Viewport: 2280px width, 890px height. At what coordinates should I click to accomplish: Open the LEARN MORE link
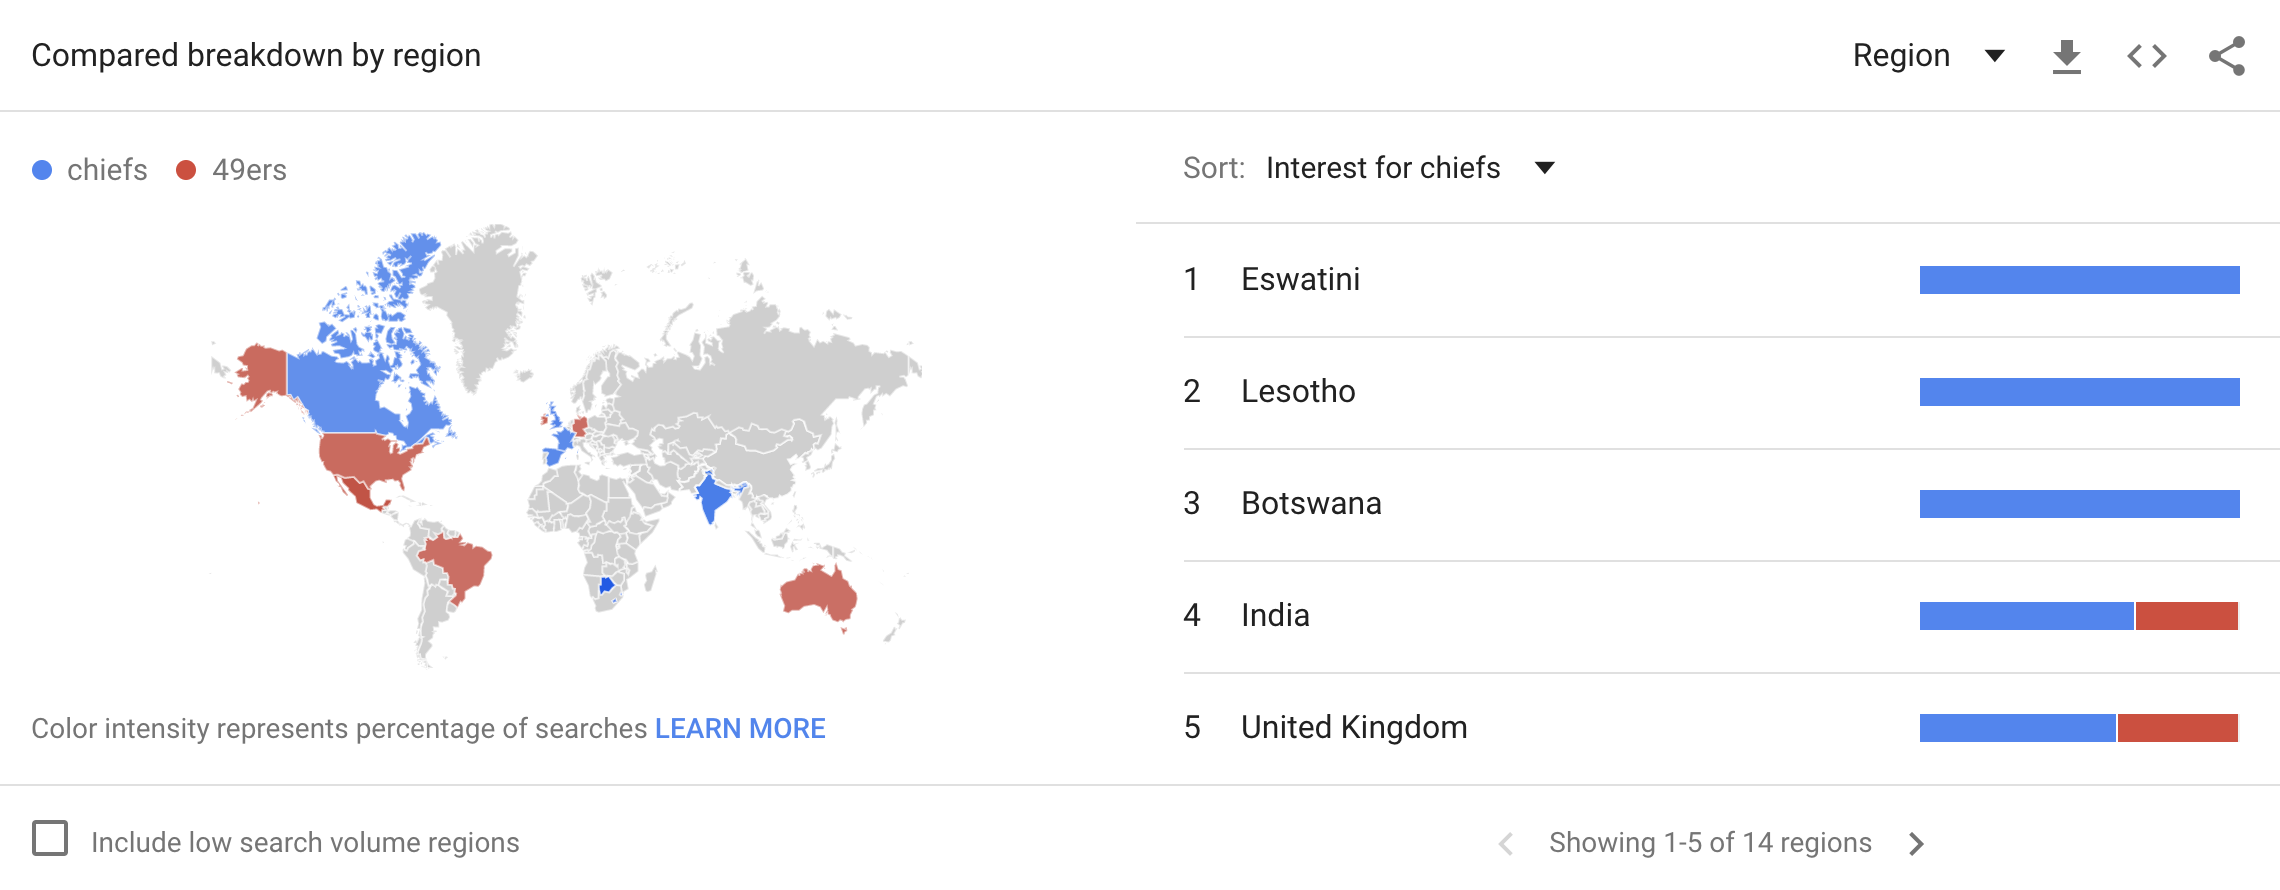(740, 728)
